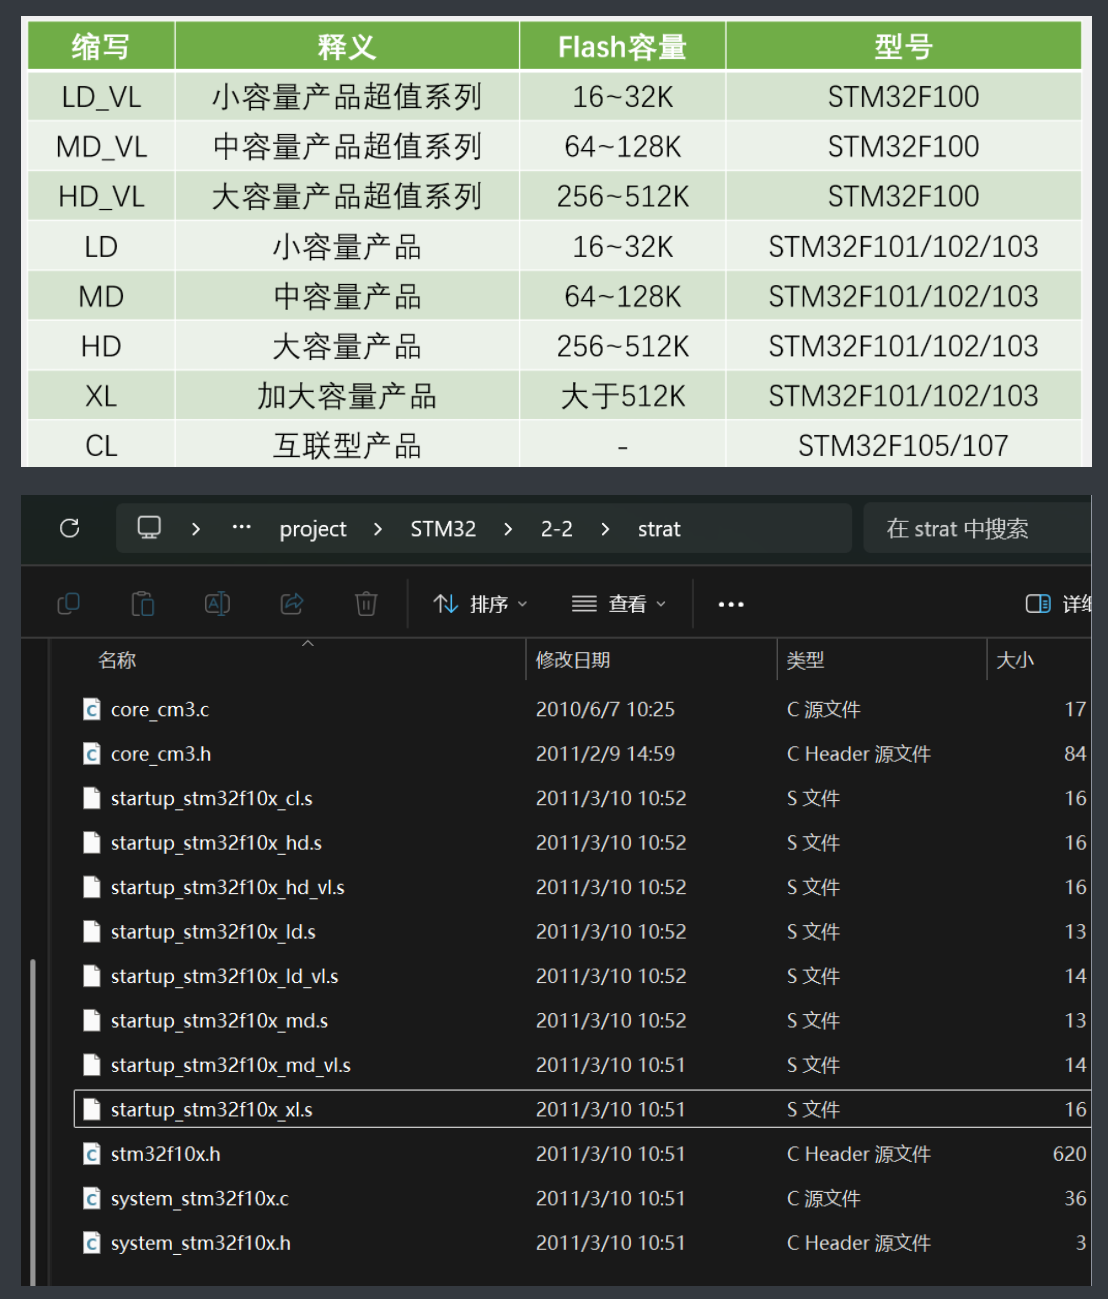1108x1299 pixels.
Task: Click the startup_stm32f10x_md.s file icon
Action: [92, 1020]
